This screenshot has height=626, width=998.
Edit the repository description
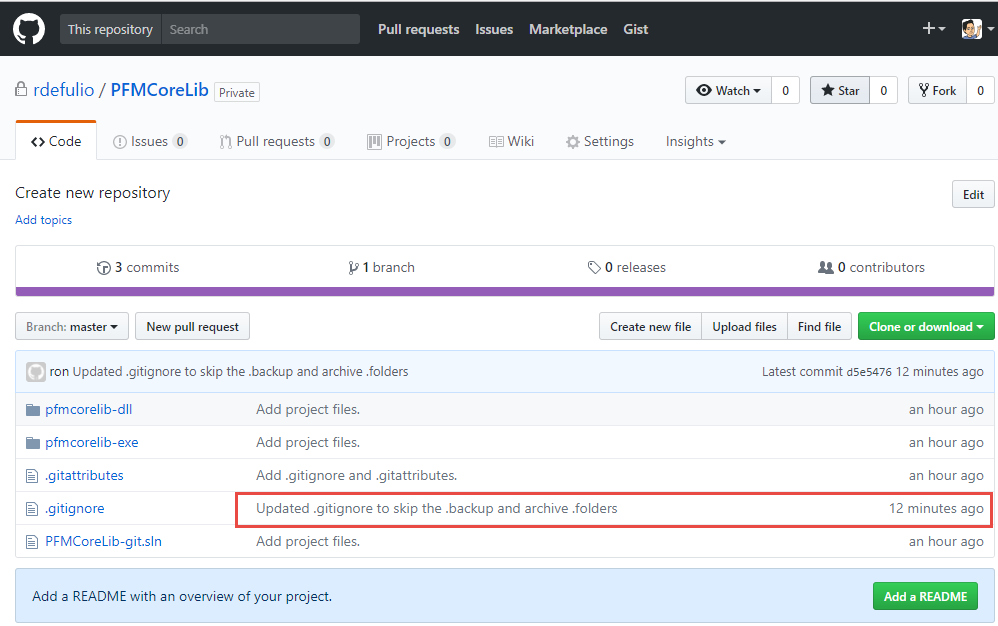click(973, 195)
